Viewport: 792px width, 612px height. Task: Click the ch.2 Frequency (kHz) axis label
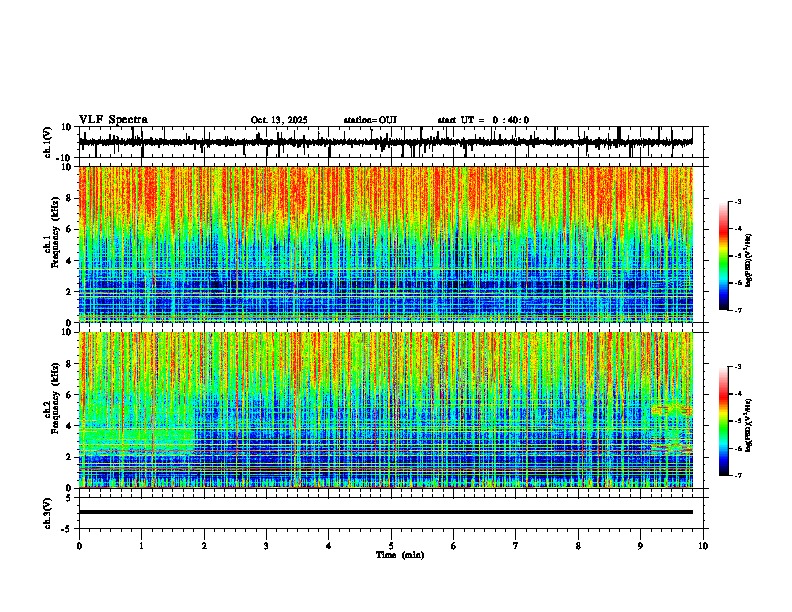[x=55, y=398]
